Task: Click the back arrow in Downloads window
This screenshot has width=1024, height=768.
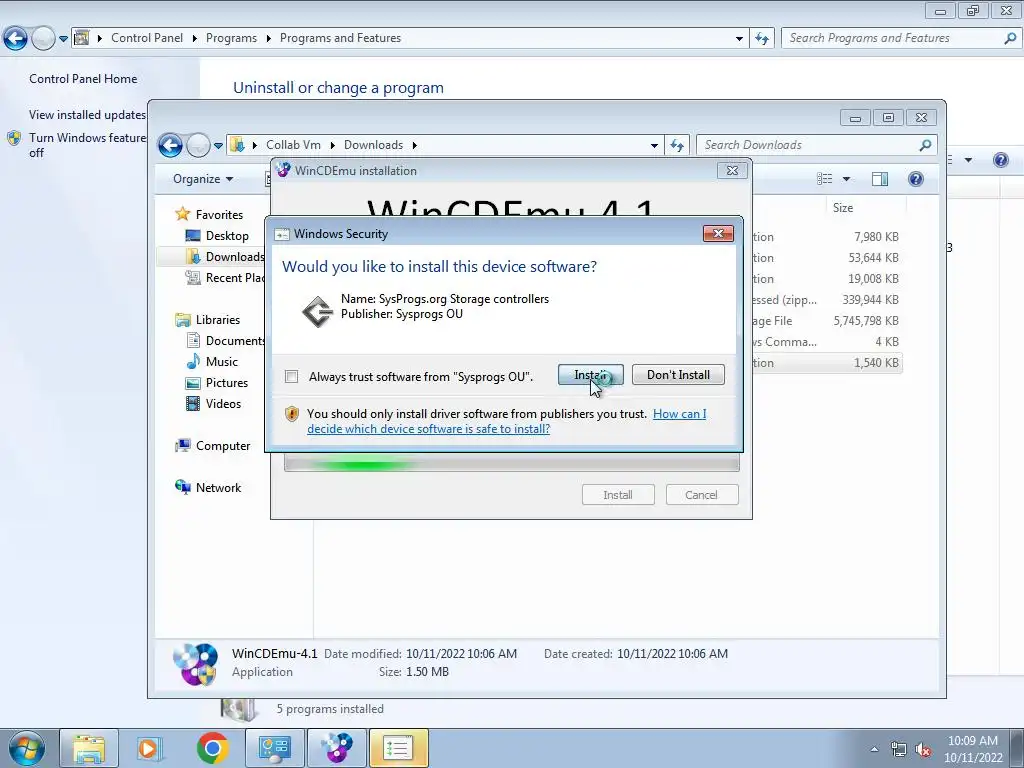Action: (x=170, y=145)
